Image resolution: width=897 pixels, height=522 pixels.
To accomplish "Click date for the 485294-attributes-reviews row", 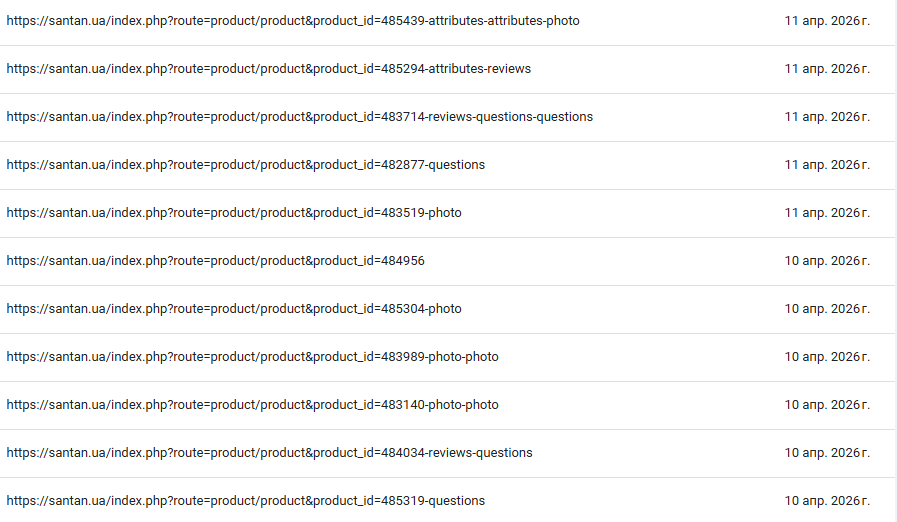I will coord(827,69).
